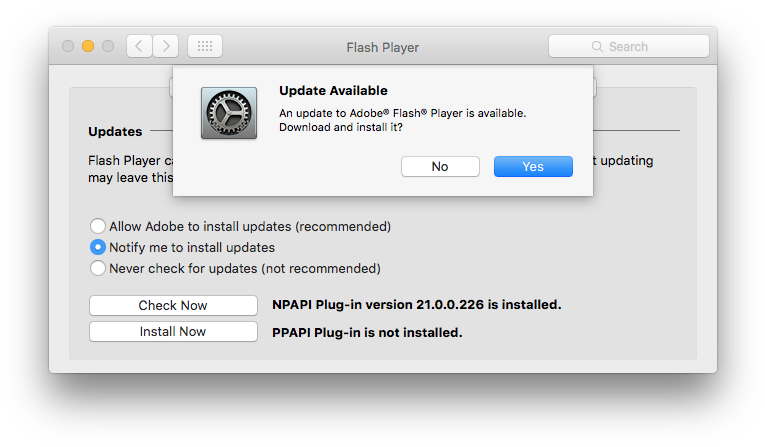The width and height of the screenshot is (765, 447).
Task: Minimize the window with the yellow button
Action: point(88,46)
